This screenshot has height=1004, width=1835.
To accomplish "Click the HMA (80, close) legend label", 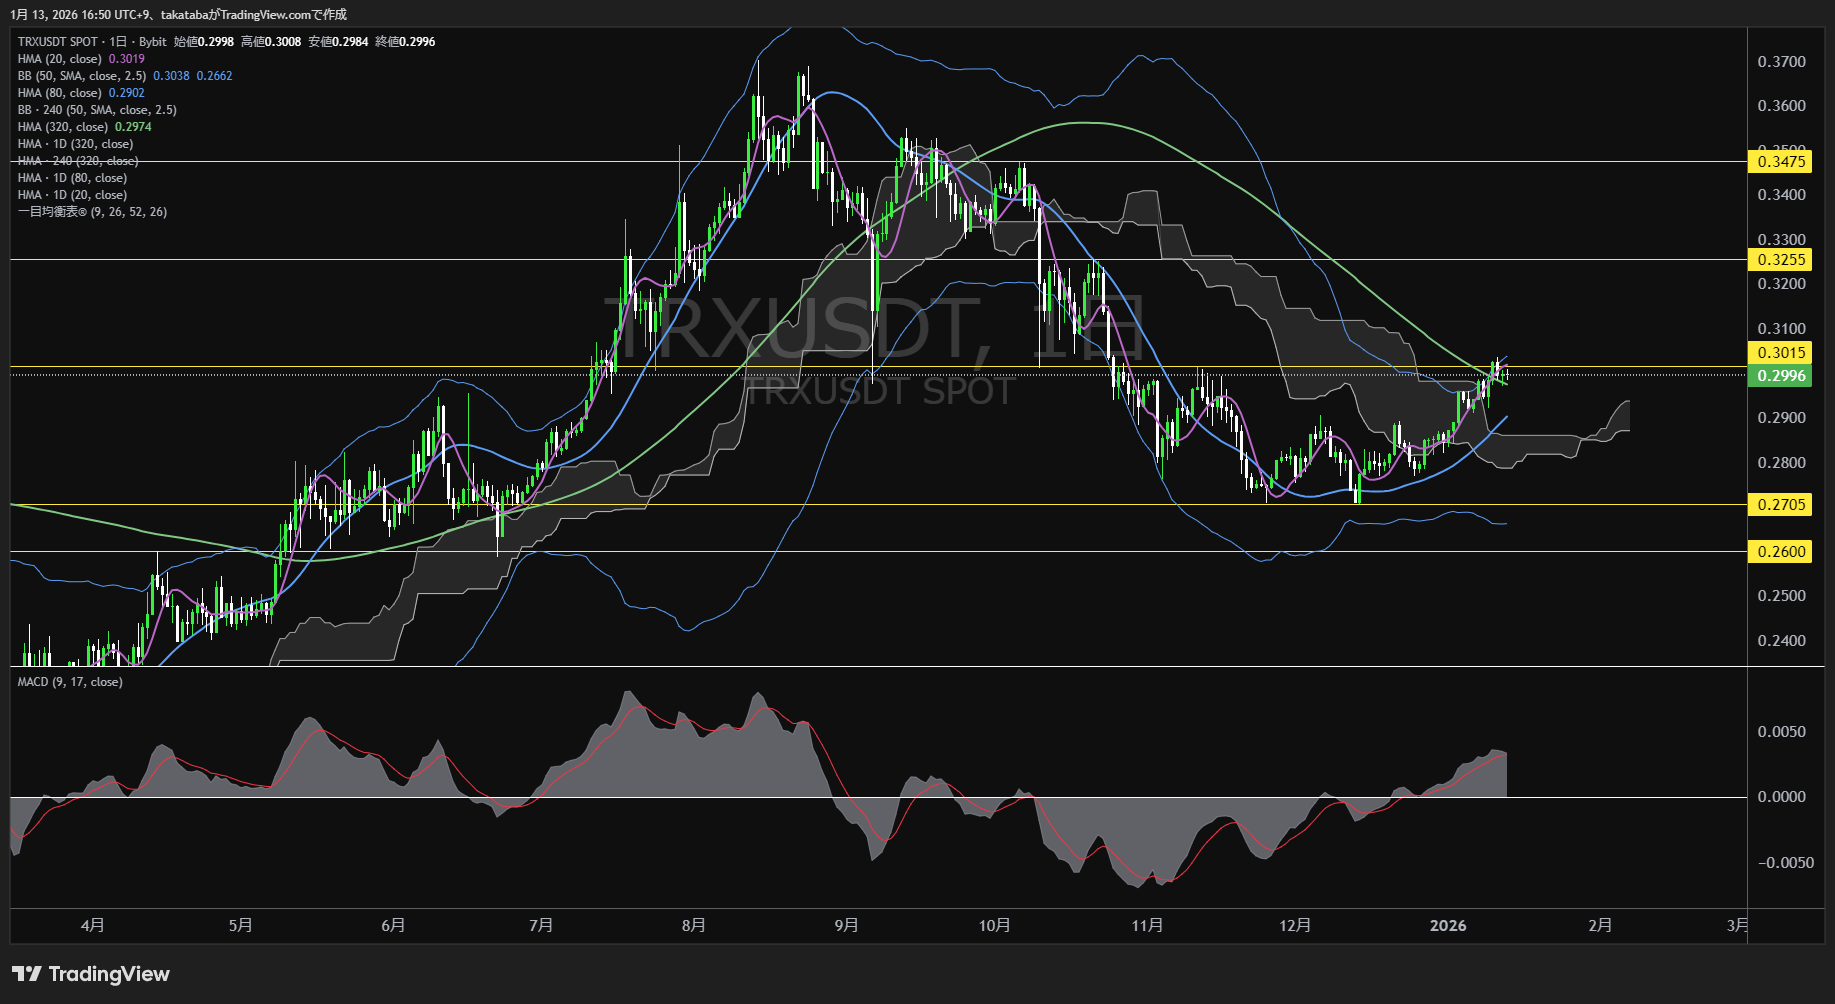I will 60,93.
